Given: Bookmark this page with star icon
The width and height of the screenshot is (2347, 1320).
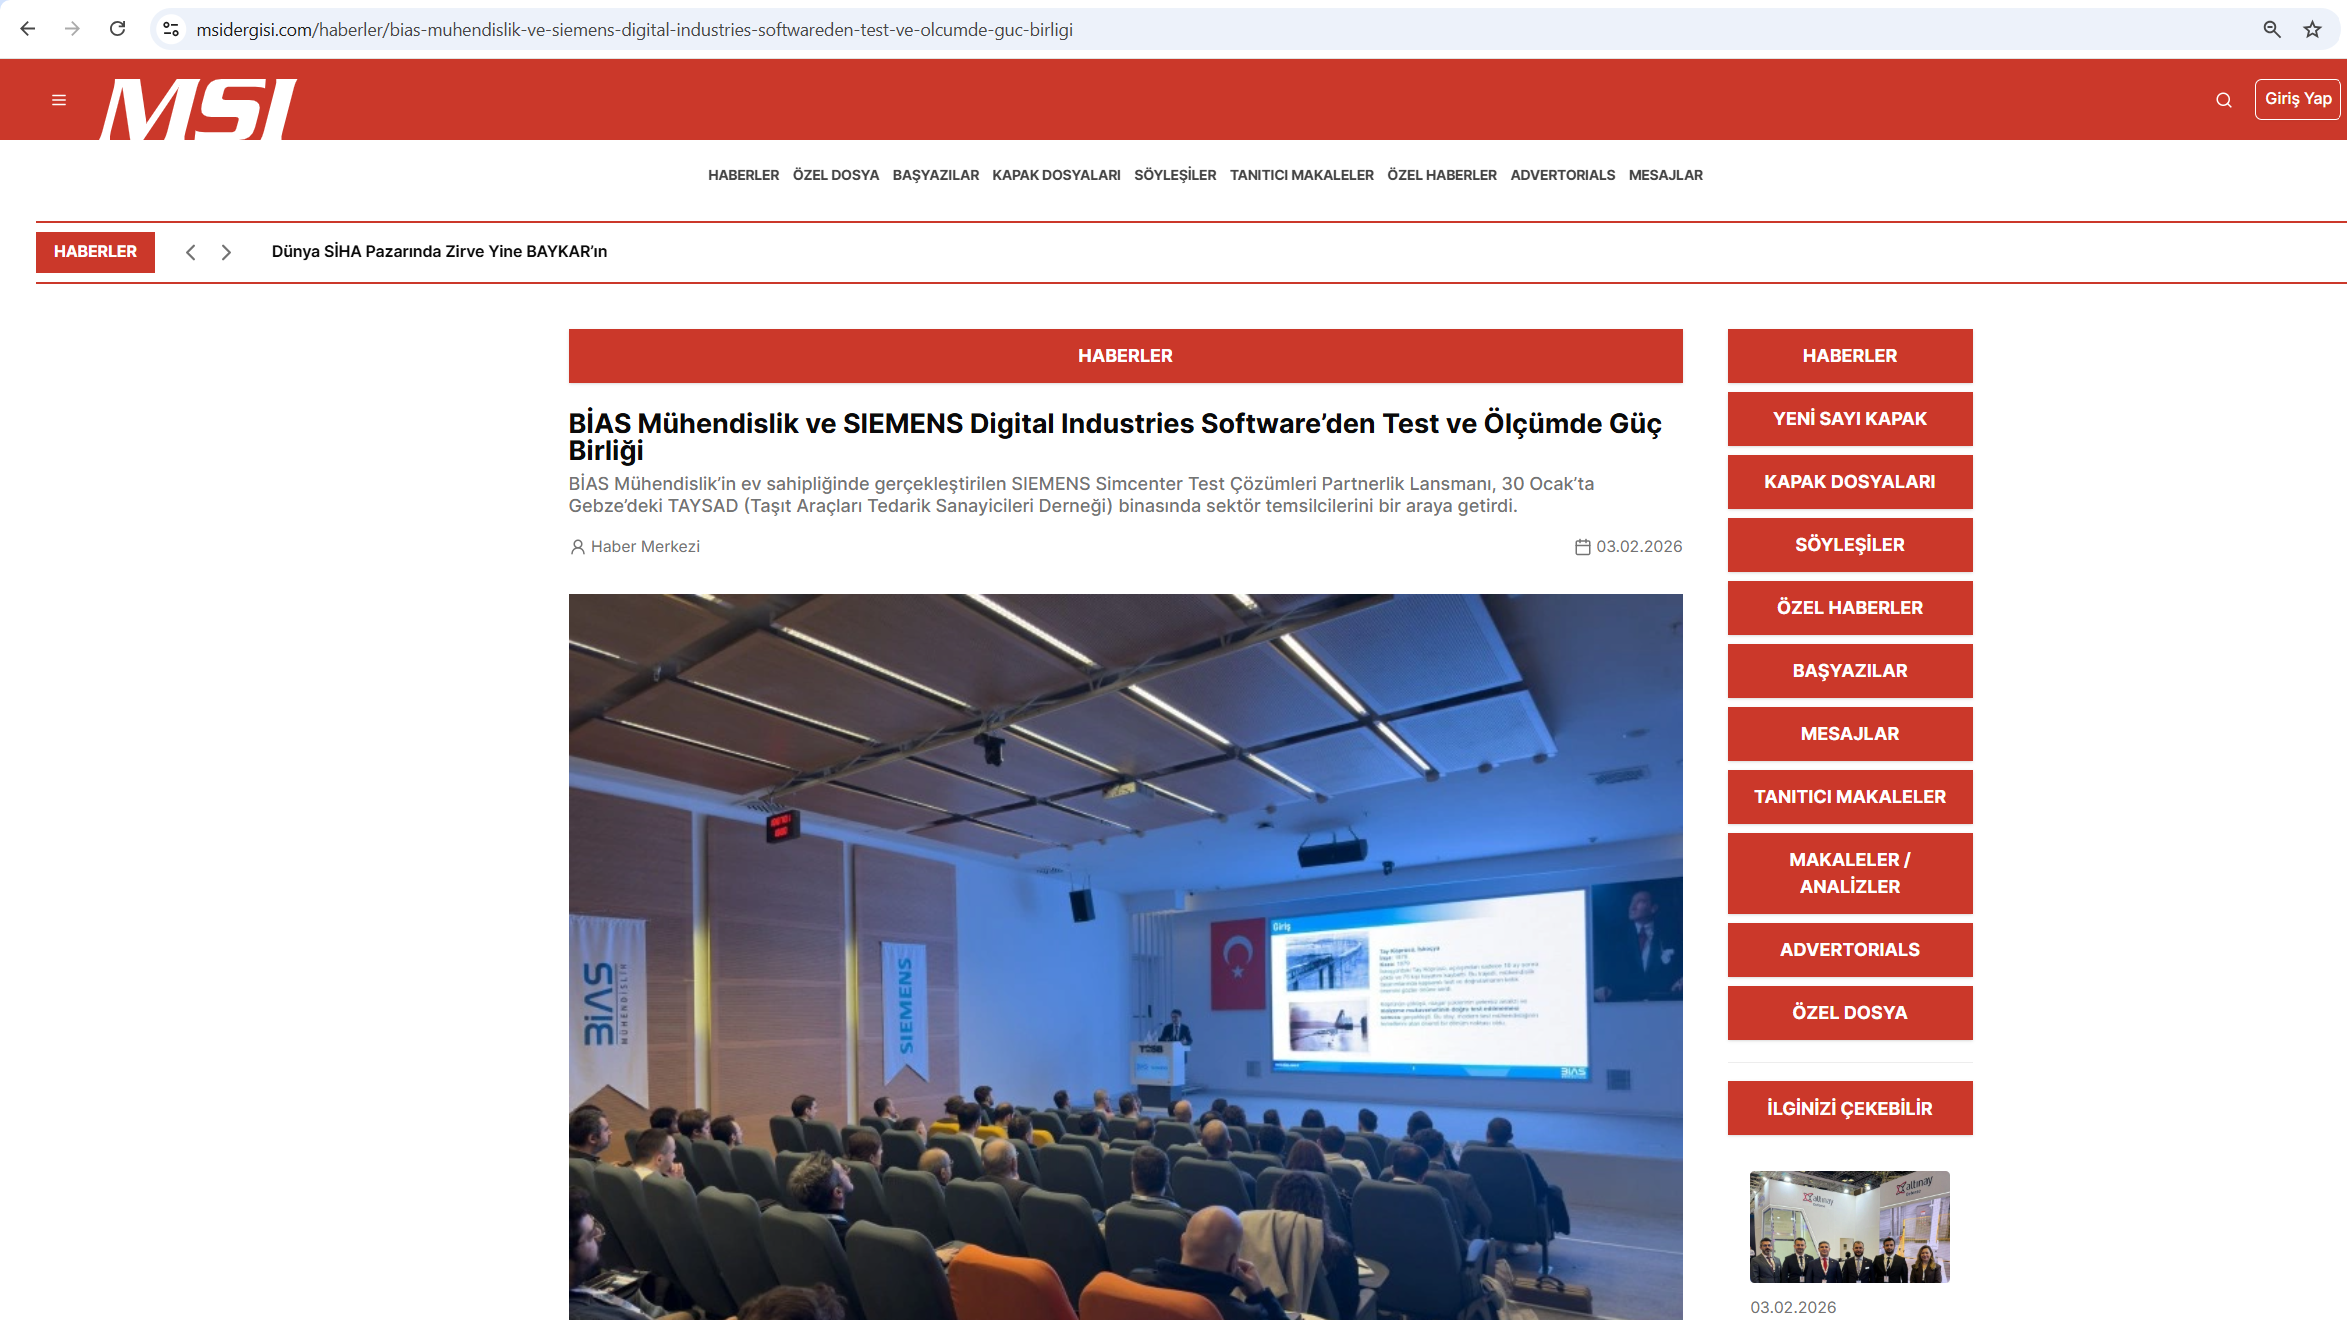Looking at the screenshot, I should (2312, 29).
